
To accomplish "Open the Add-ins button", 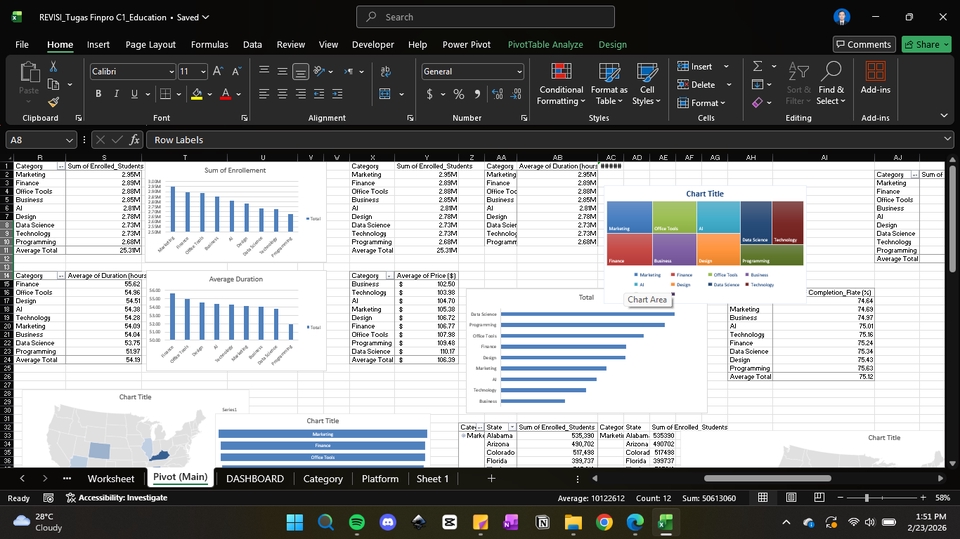I will click(875, 78).
